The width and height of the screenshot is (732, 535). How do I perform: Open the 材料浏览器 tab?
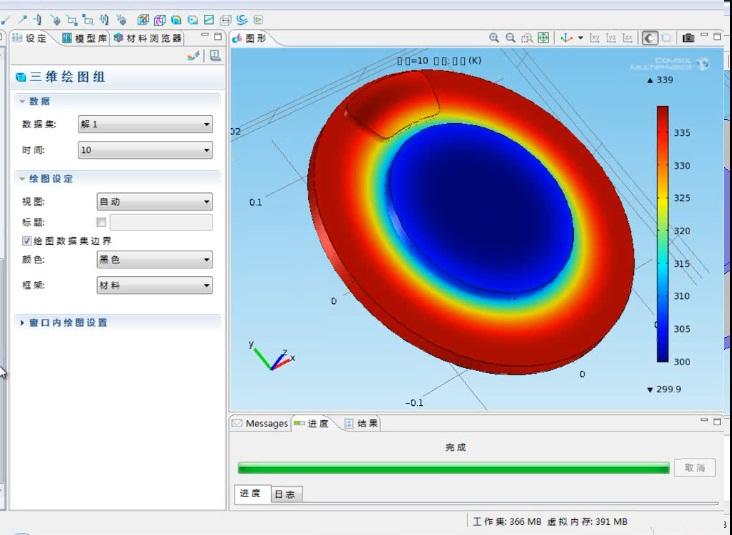pos(148,38)
